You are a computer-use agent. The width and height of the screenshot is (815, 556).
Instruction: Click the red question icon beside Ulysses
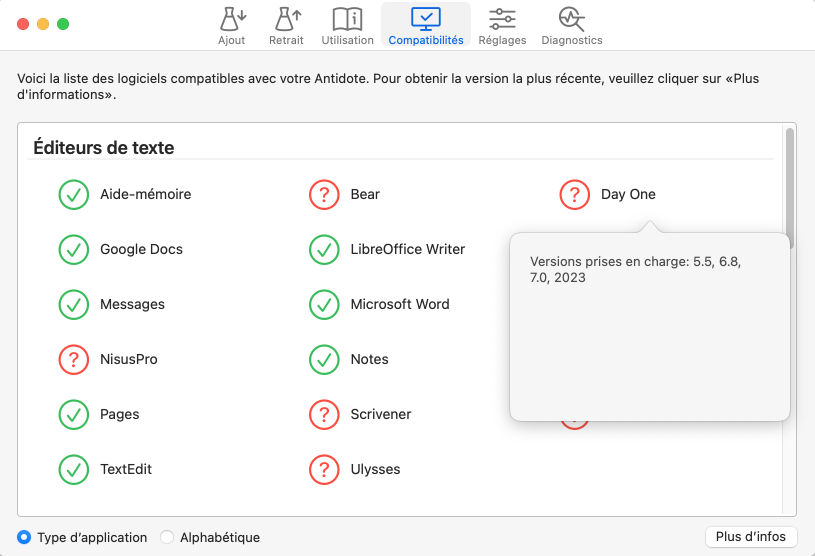324,470
